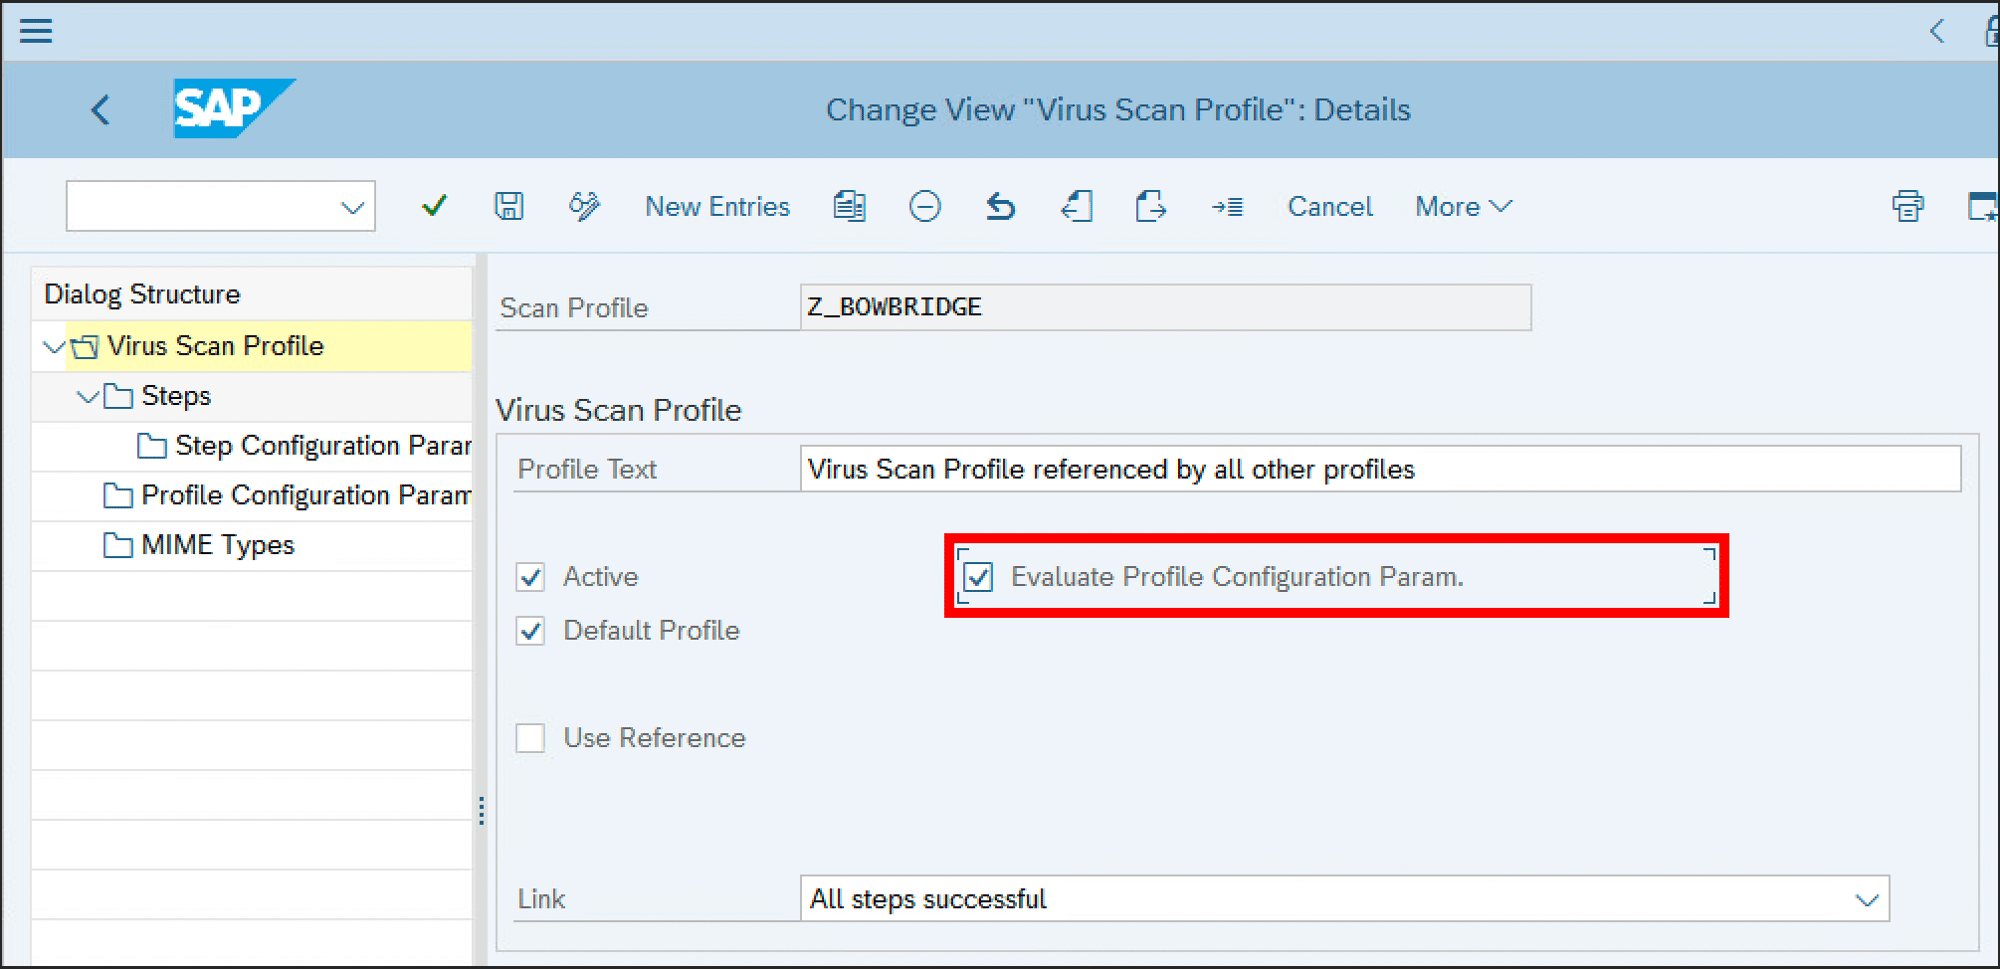Exit the current screen via door icon
The width and height of the screenshot is (2000, 969).
(1077, 206)
